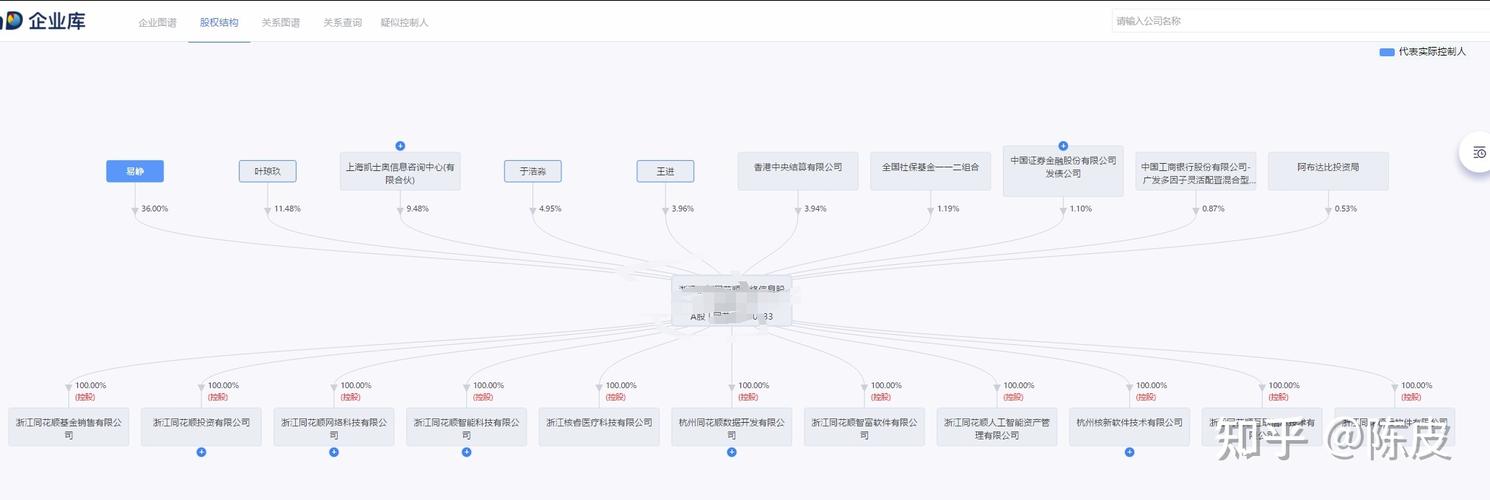Image resolution: width=1490 pixels, height=500 pixels.
Task: Open subsidiary 杭州同花顺数据开发有限公司
Action: 732,427
